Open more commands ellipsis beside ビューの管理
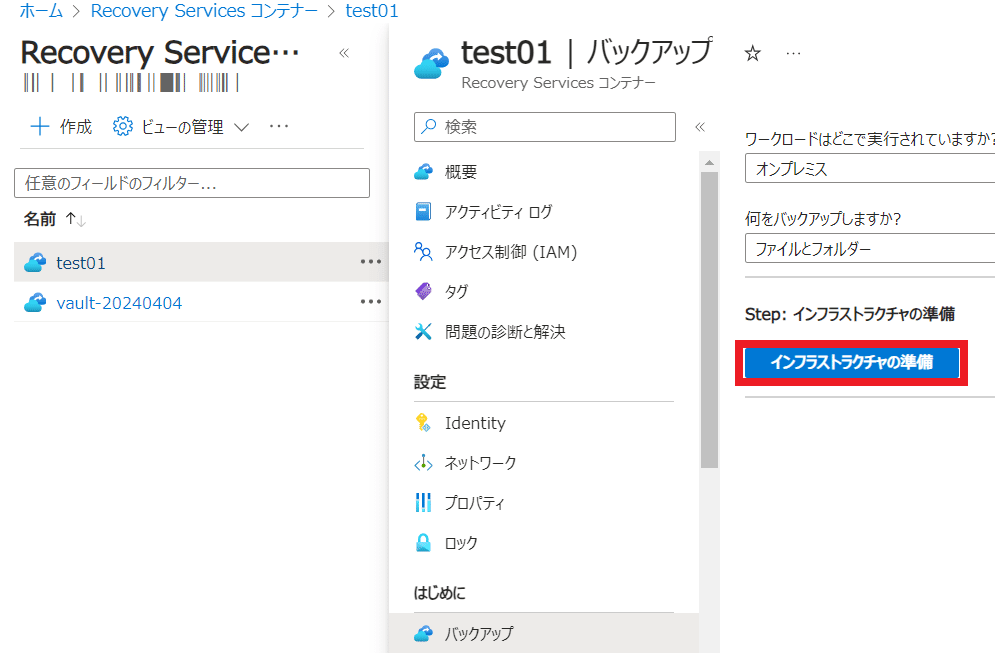Viewport: 995px width, 653px height. [279, 126]
